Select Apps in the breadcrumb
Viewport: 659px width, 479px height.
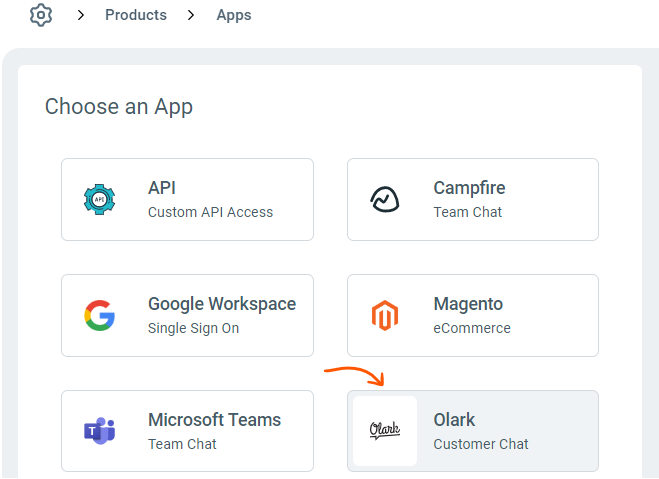tap(234, 15)
